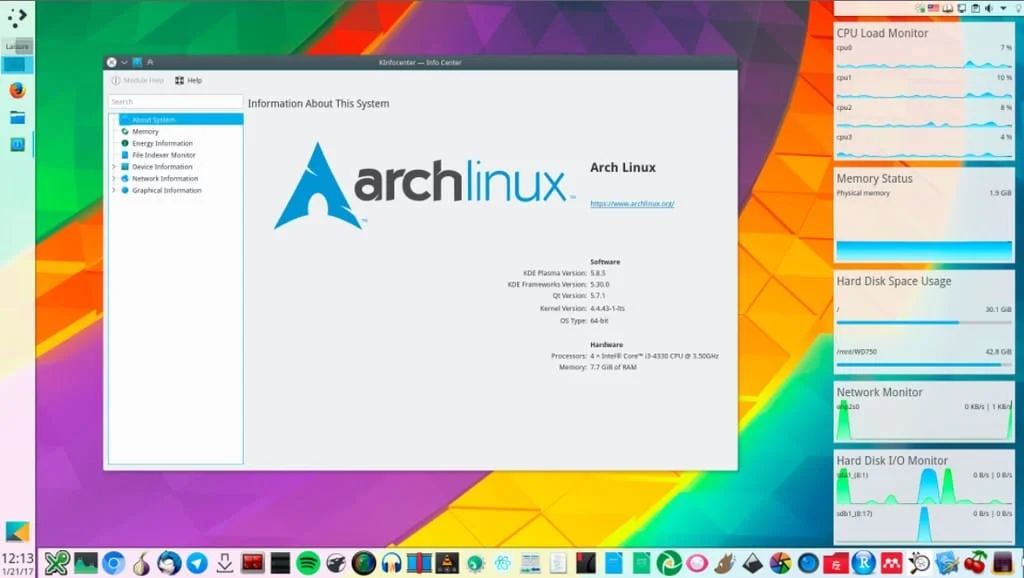The height and width of the screenshot is (578, 1024).
Task: Click the Leisure activity label in left panel
Action: point(17,46)
